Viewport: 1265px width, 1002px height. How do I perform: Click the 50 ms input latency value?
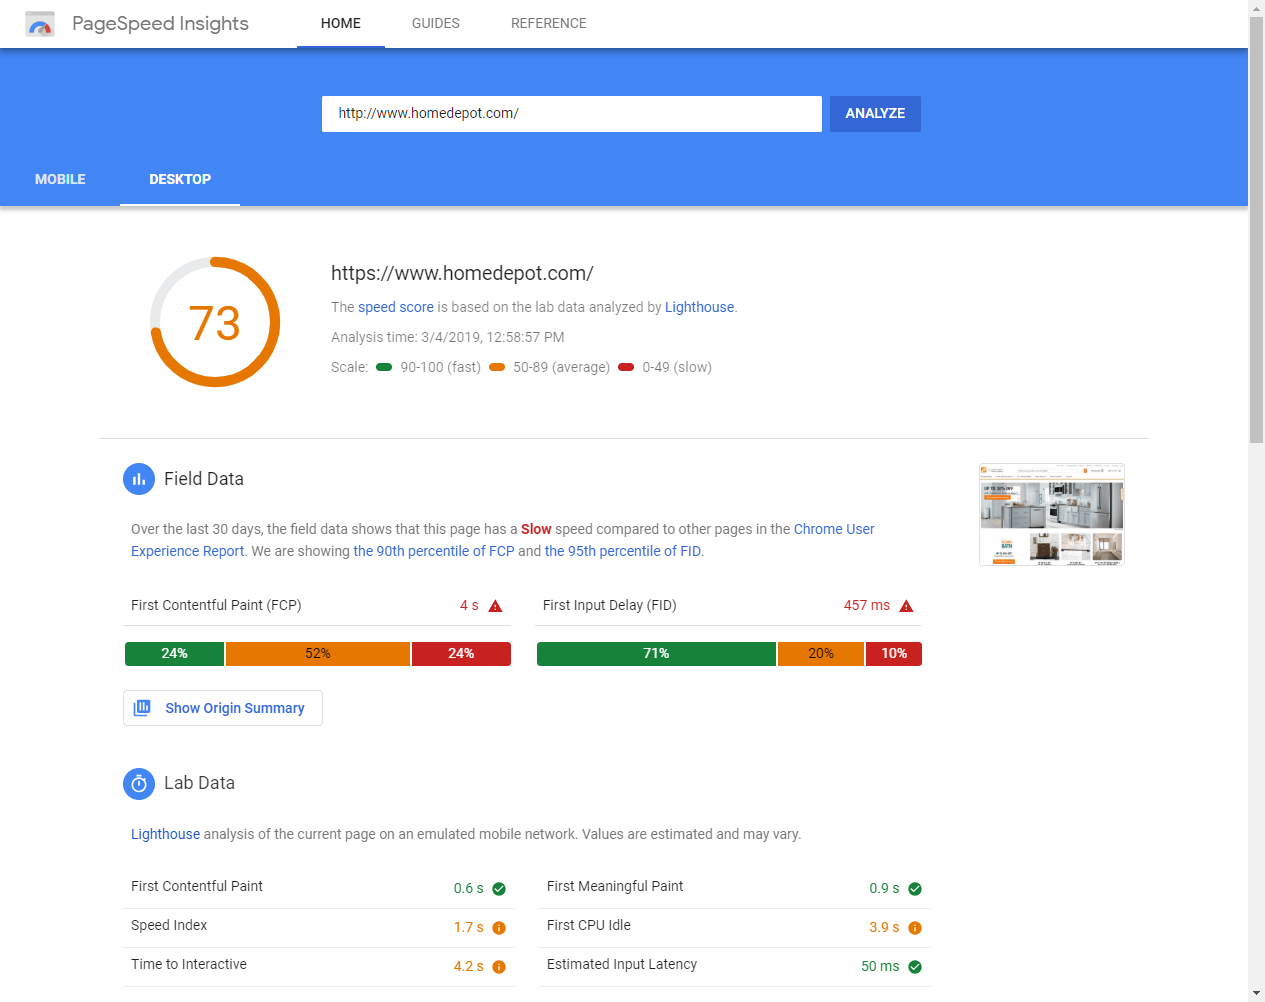pyautogui.click(x=880, y=967)
